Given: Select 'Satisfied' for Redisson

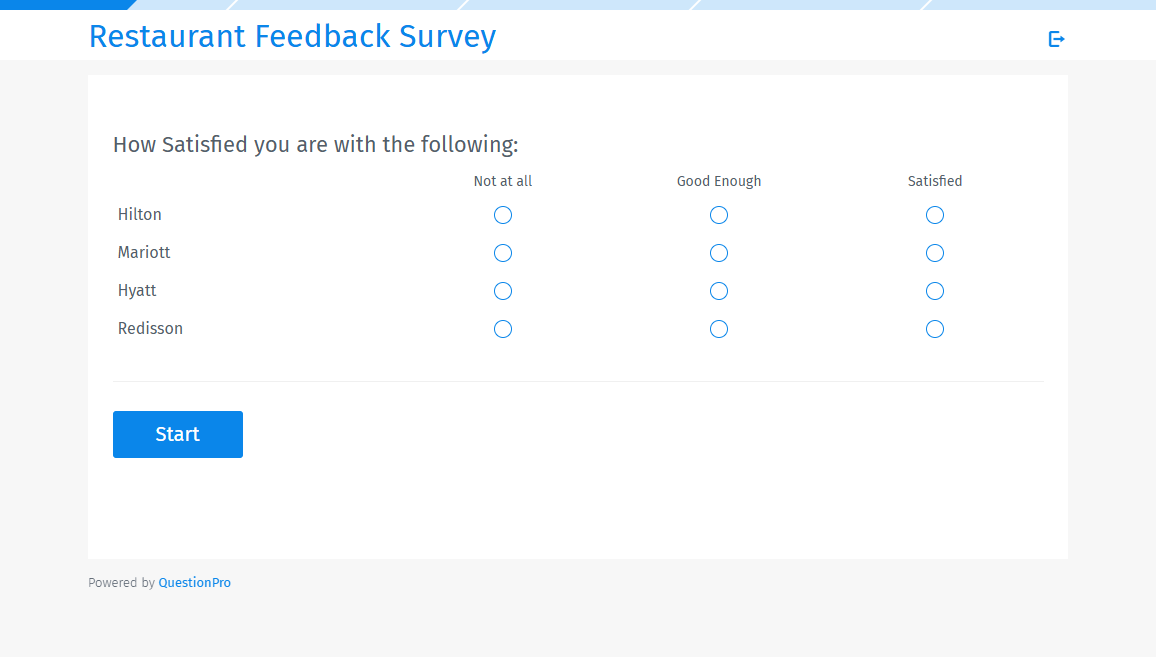Looking at the screenshot, I should (x=934, y=329).
